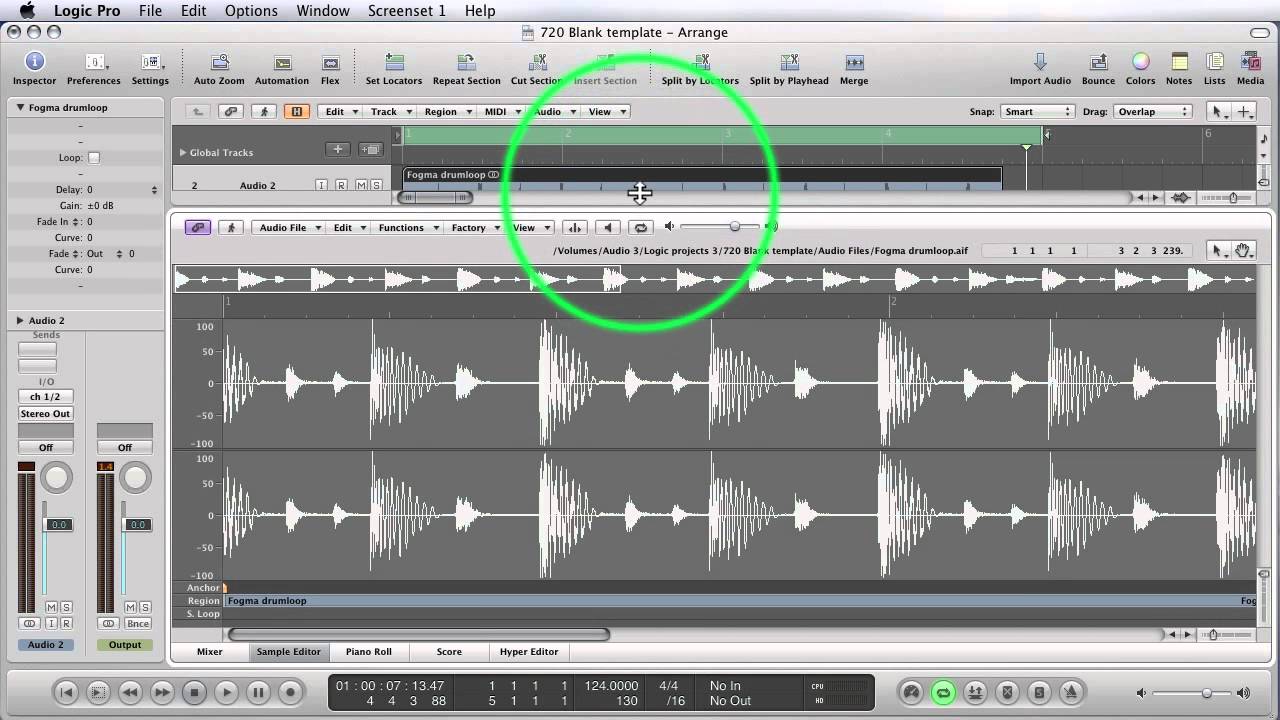The image size is (1280, 720).
Task: Open the Colors palette
Action: click(x=1140, y=68)
